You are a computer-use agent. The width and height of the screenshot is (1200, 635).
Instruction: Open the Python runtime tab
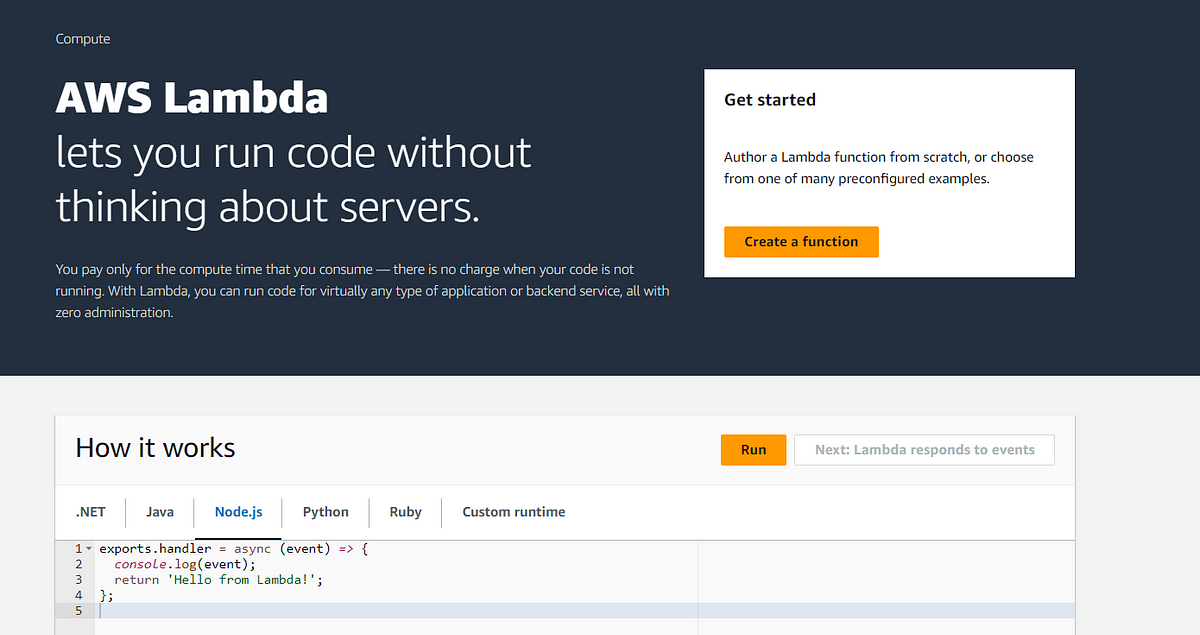click(326, 512)
